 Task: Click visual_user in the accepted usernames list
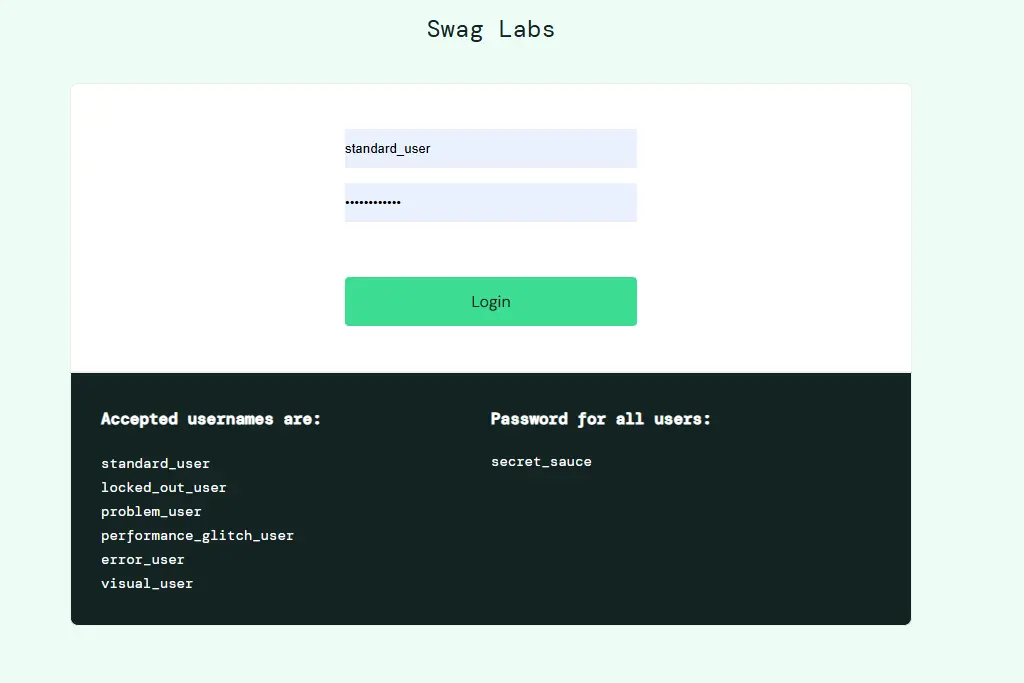pyautogui.click(x=147, y=584)
